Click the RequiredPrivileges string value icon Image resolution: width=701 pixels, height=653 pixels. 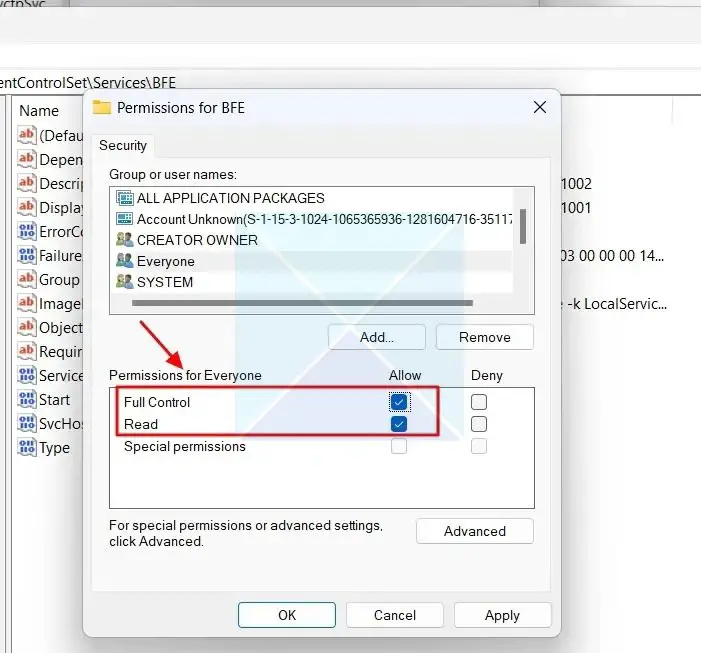coord(27,351)
